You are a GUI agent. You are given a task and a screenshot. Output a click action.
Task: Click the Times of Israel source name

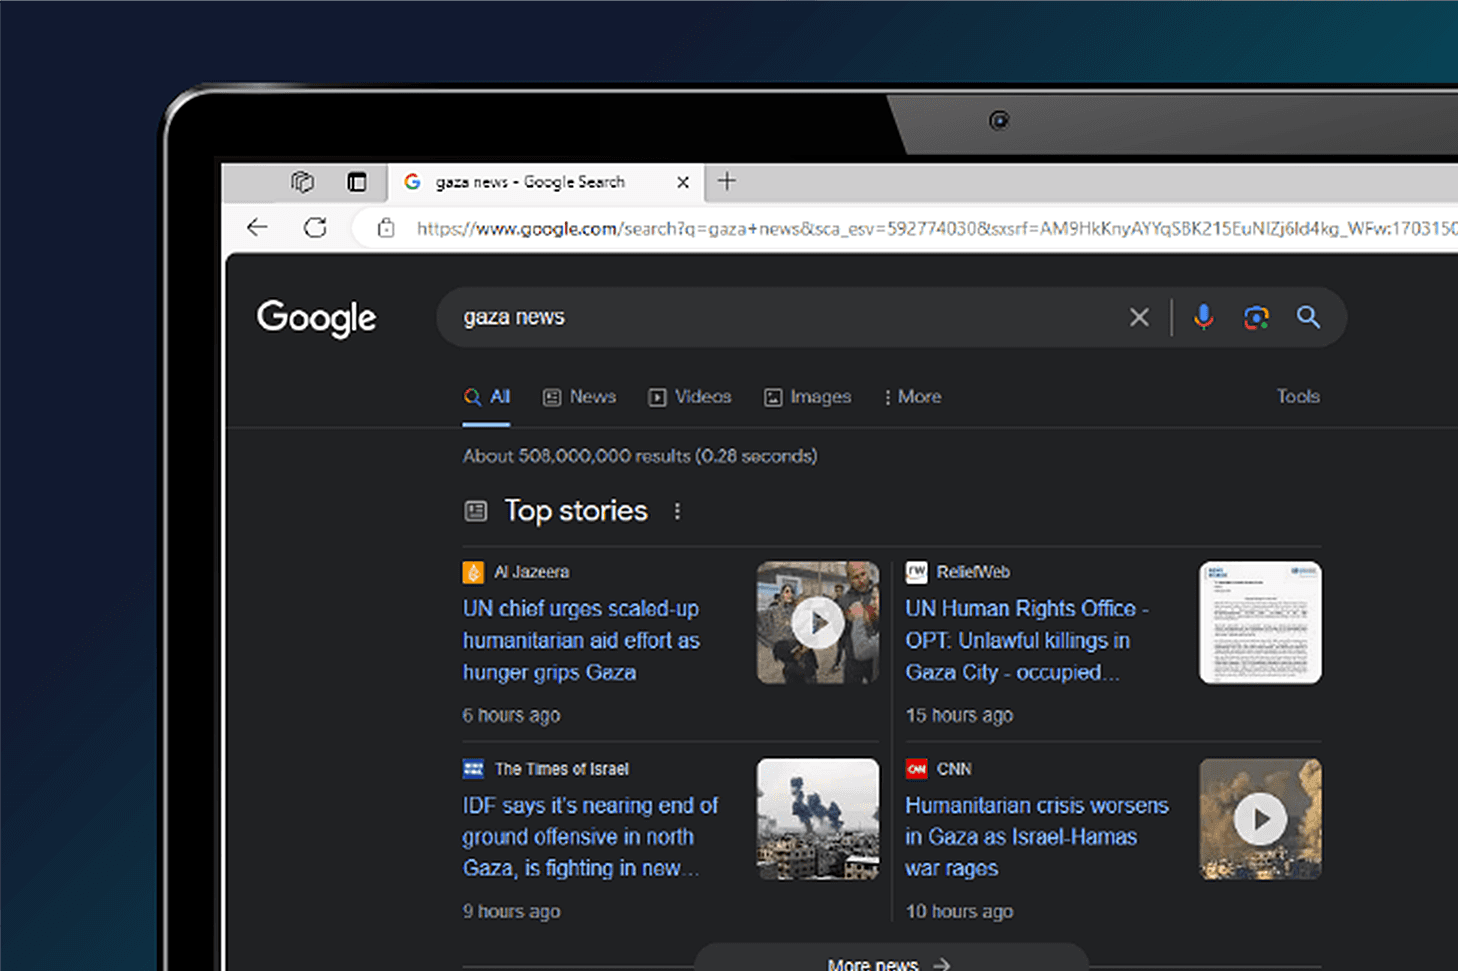point(562,769)
